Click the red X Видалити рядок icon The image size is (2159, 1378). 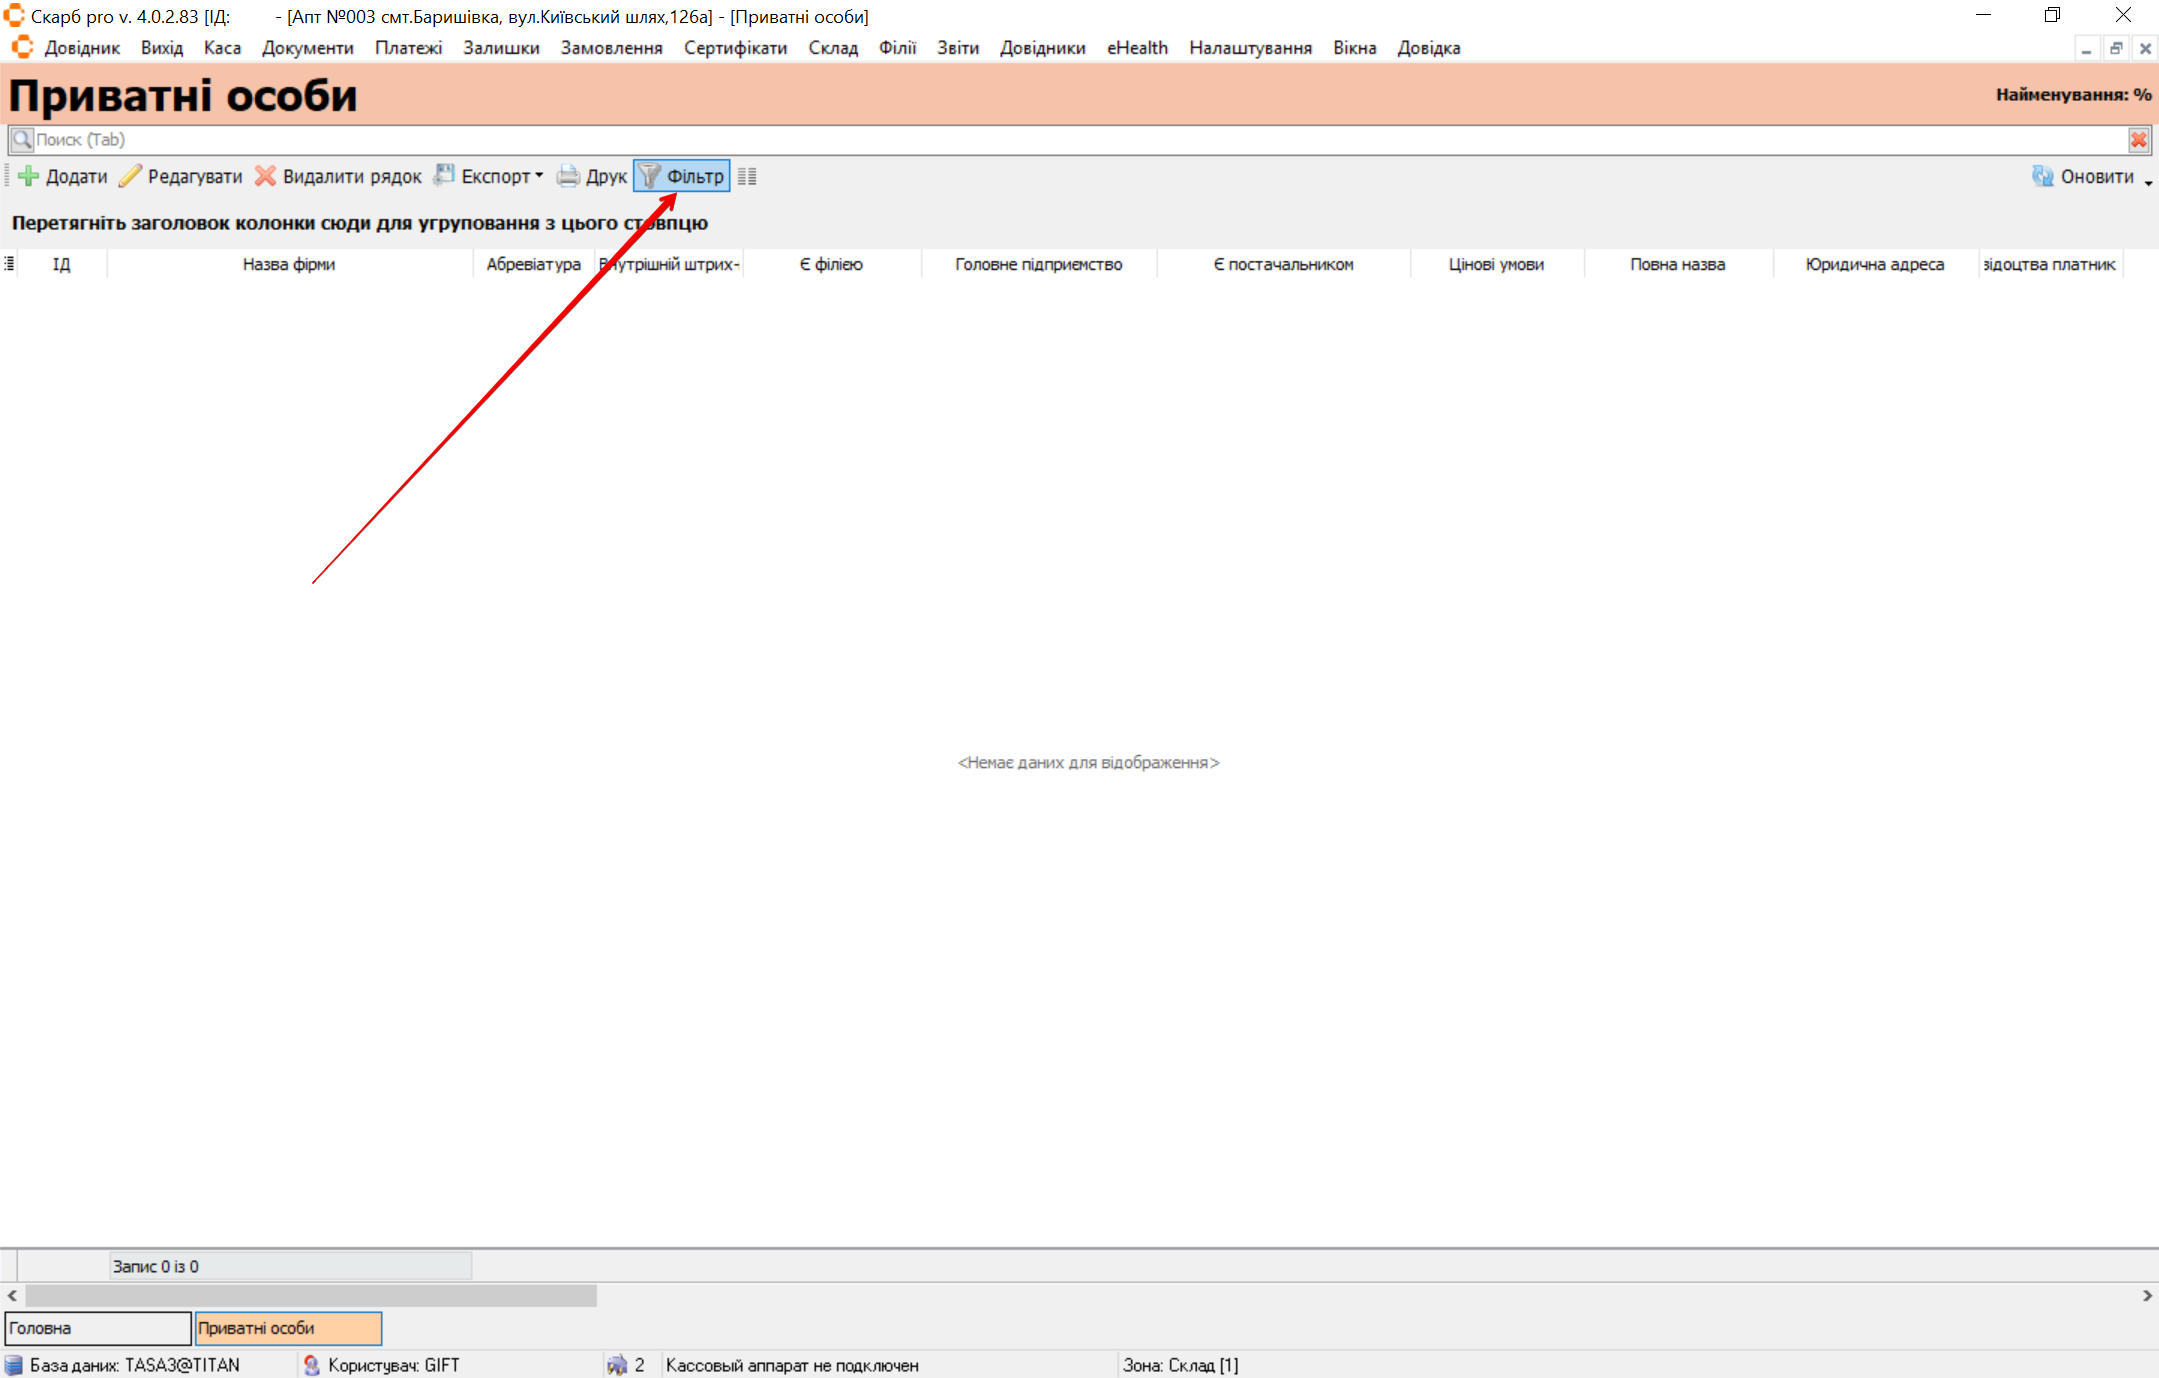[265, 176]
